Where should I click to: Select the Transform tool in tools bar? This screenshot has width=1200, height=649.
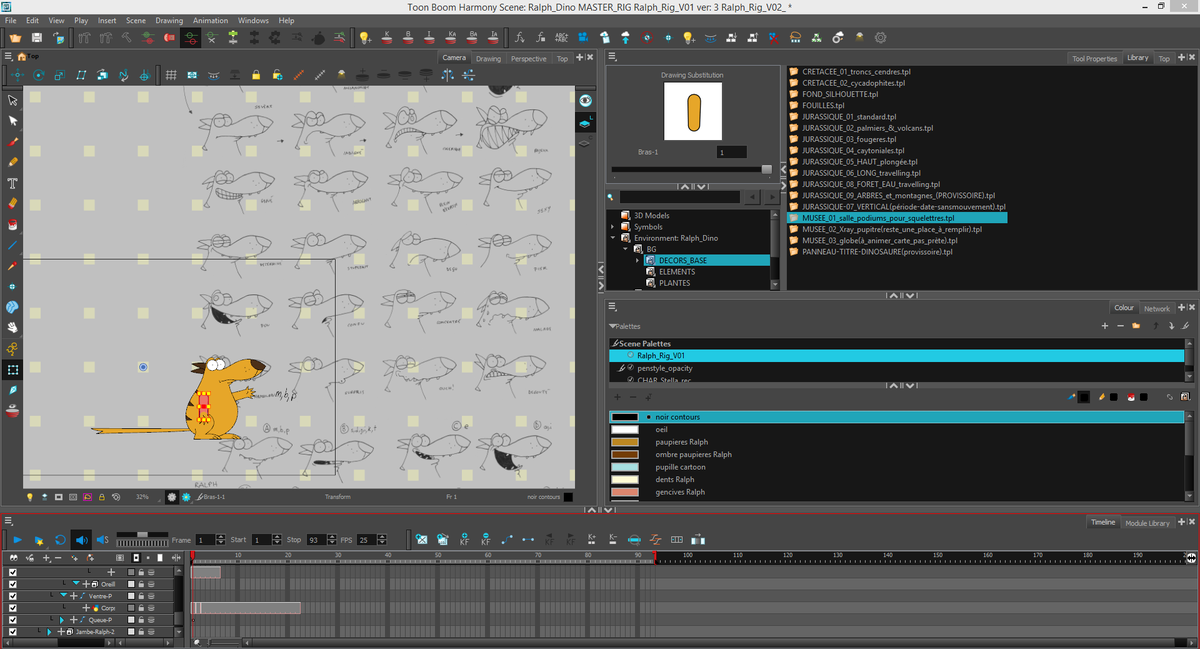point(13,369)
